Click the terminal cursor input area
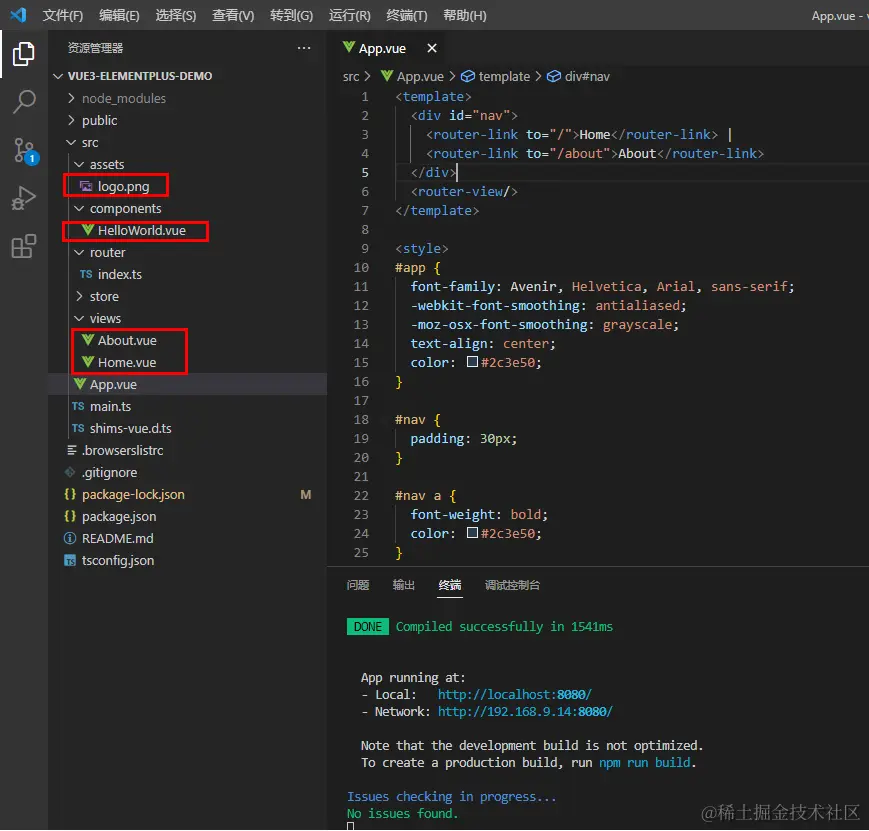 pyautogui.click(x=350, y=826)
